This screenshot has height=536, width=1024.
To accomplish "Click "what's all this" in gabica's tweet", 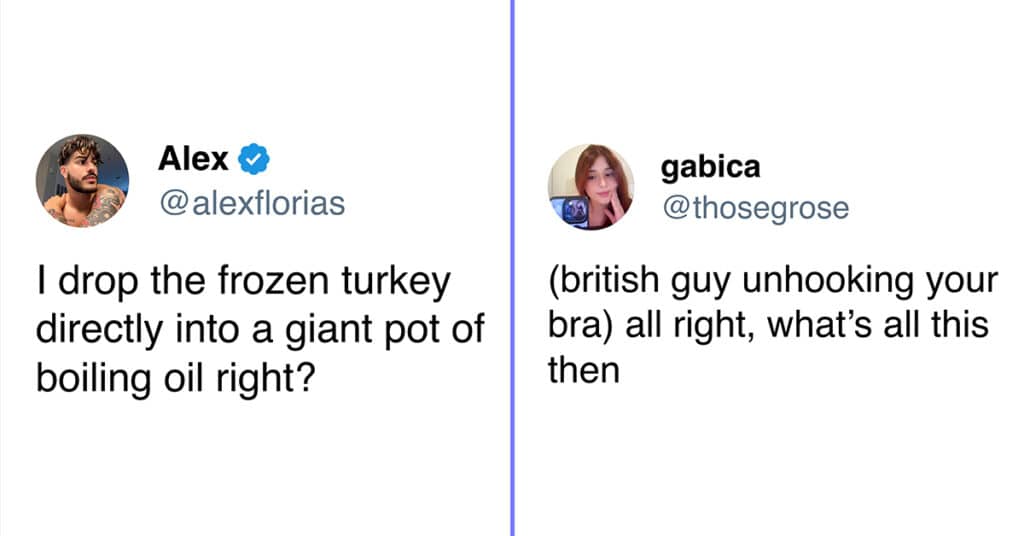I will coord(878,325).
